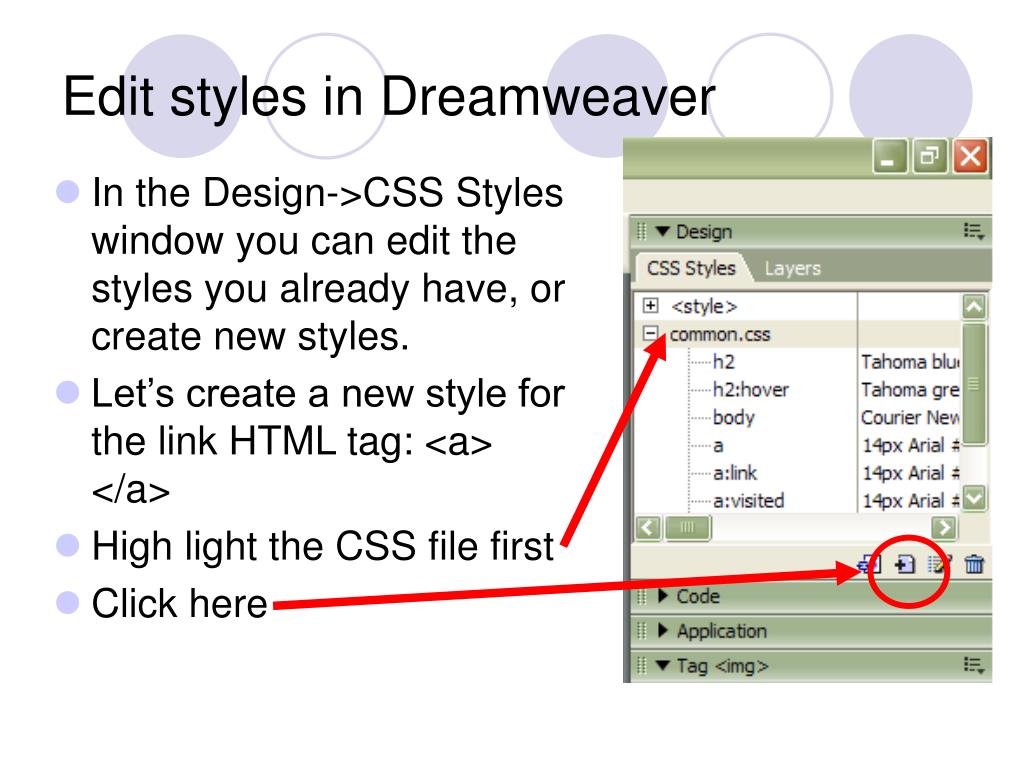This screenshot has width=1024, height=768.
Task: Click the horizontal scrollbar right arrow
Action: (944, 527)
